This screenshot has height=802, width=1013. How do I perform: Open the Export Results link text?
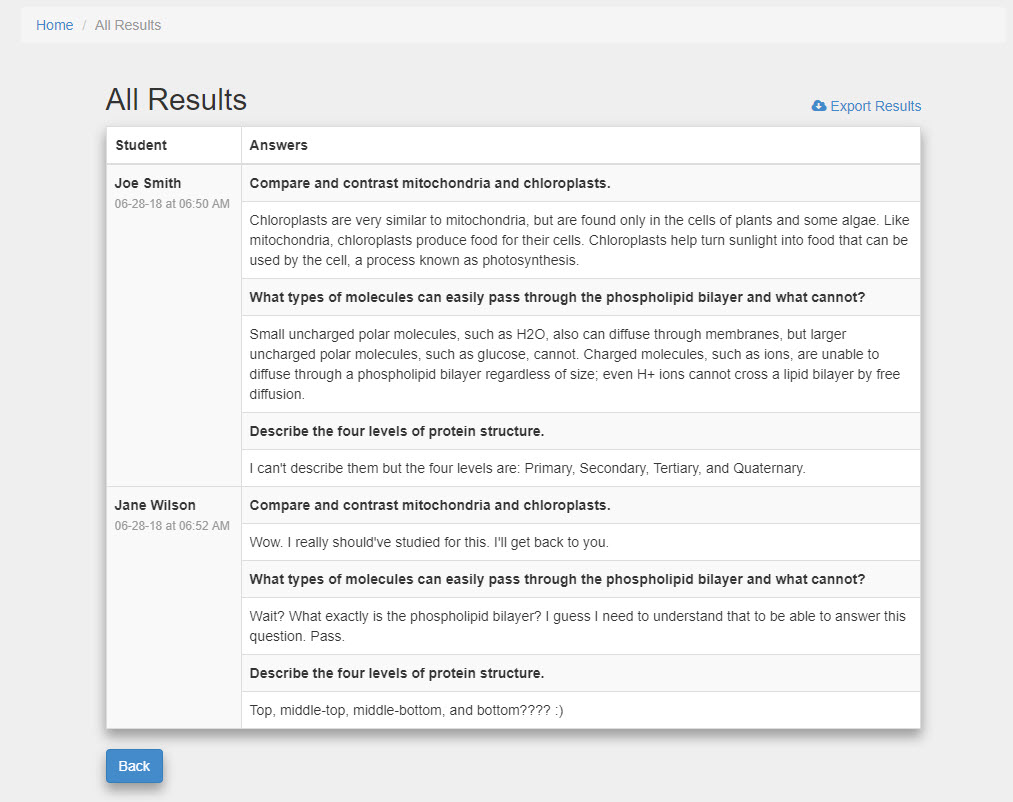pyautogui.click(x=875, y=106)
